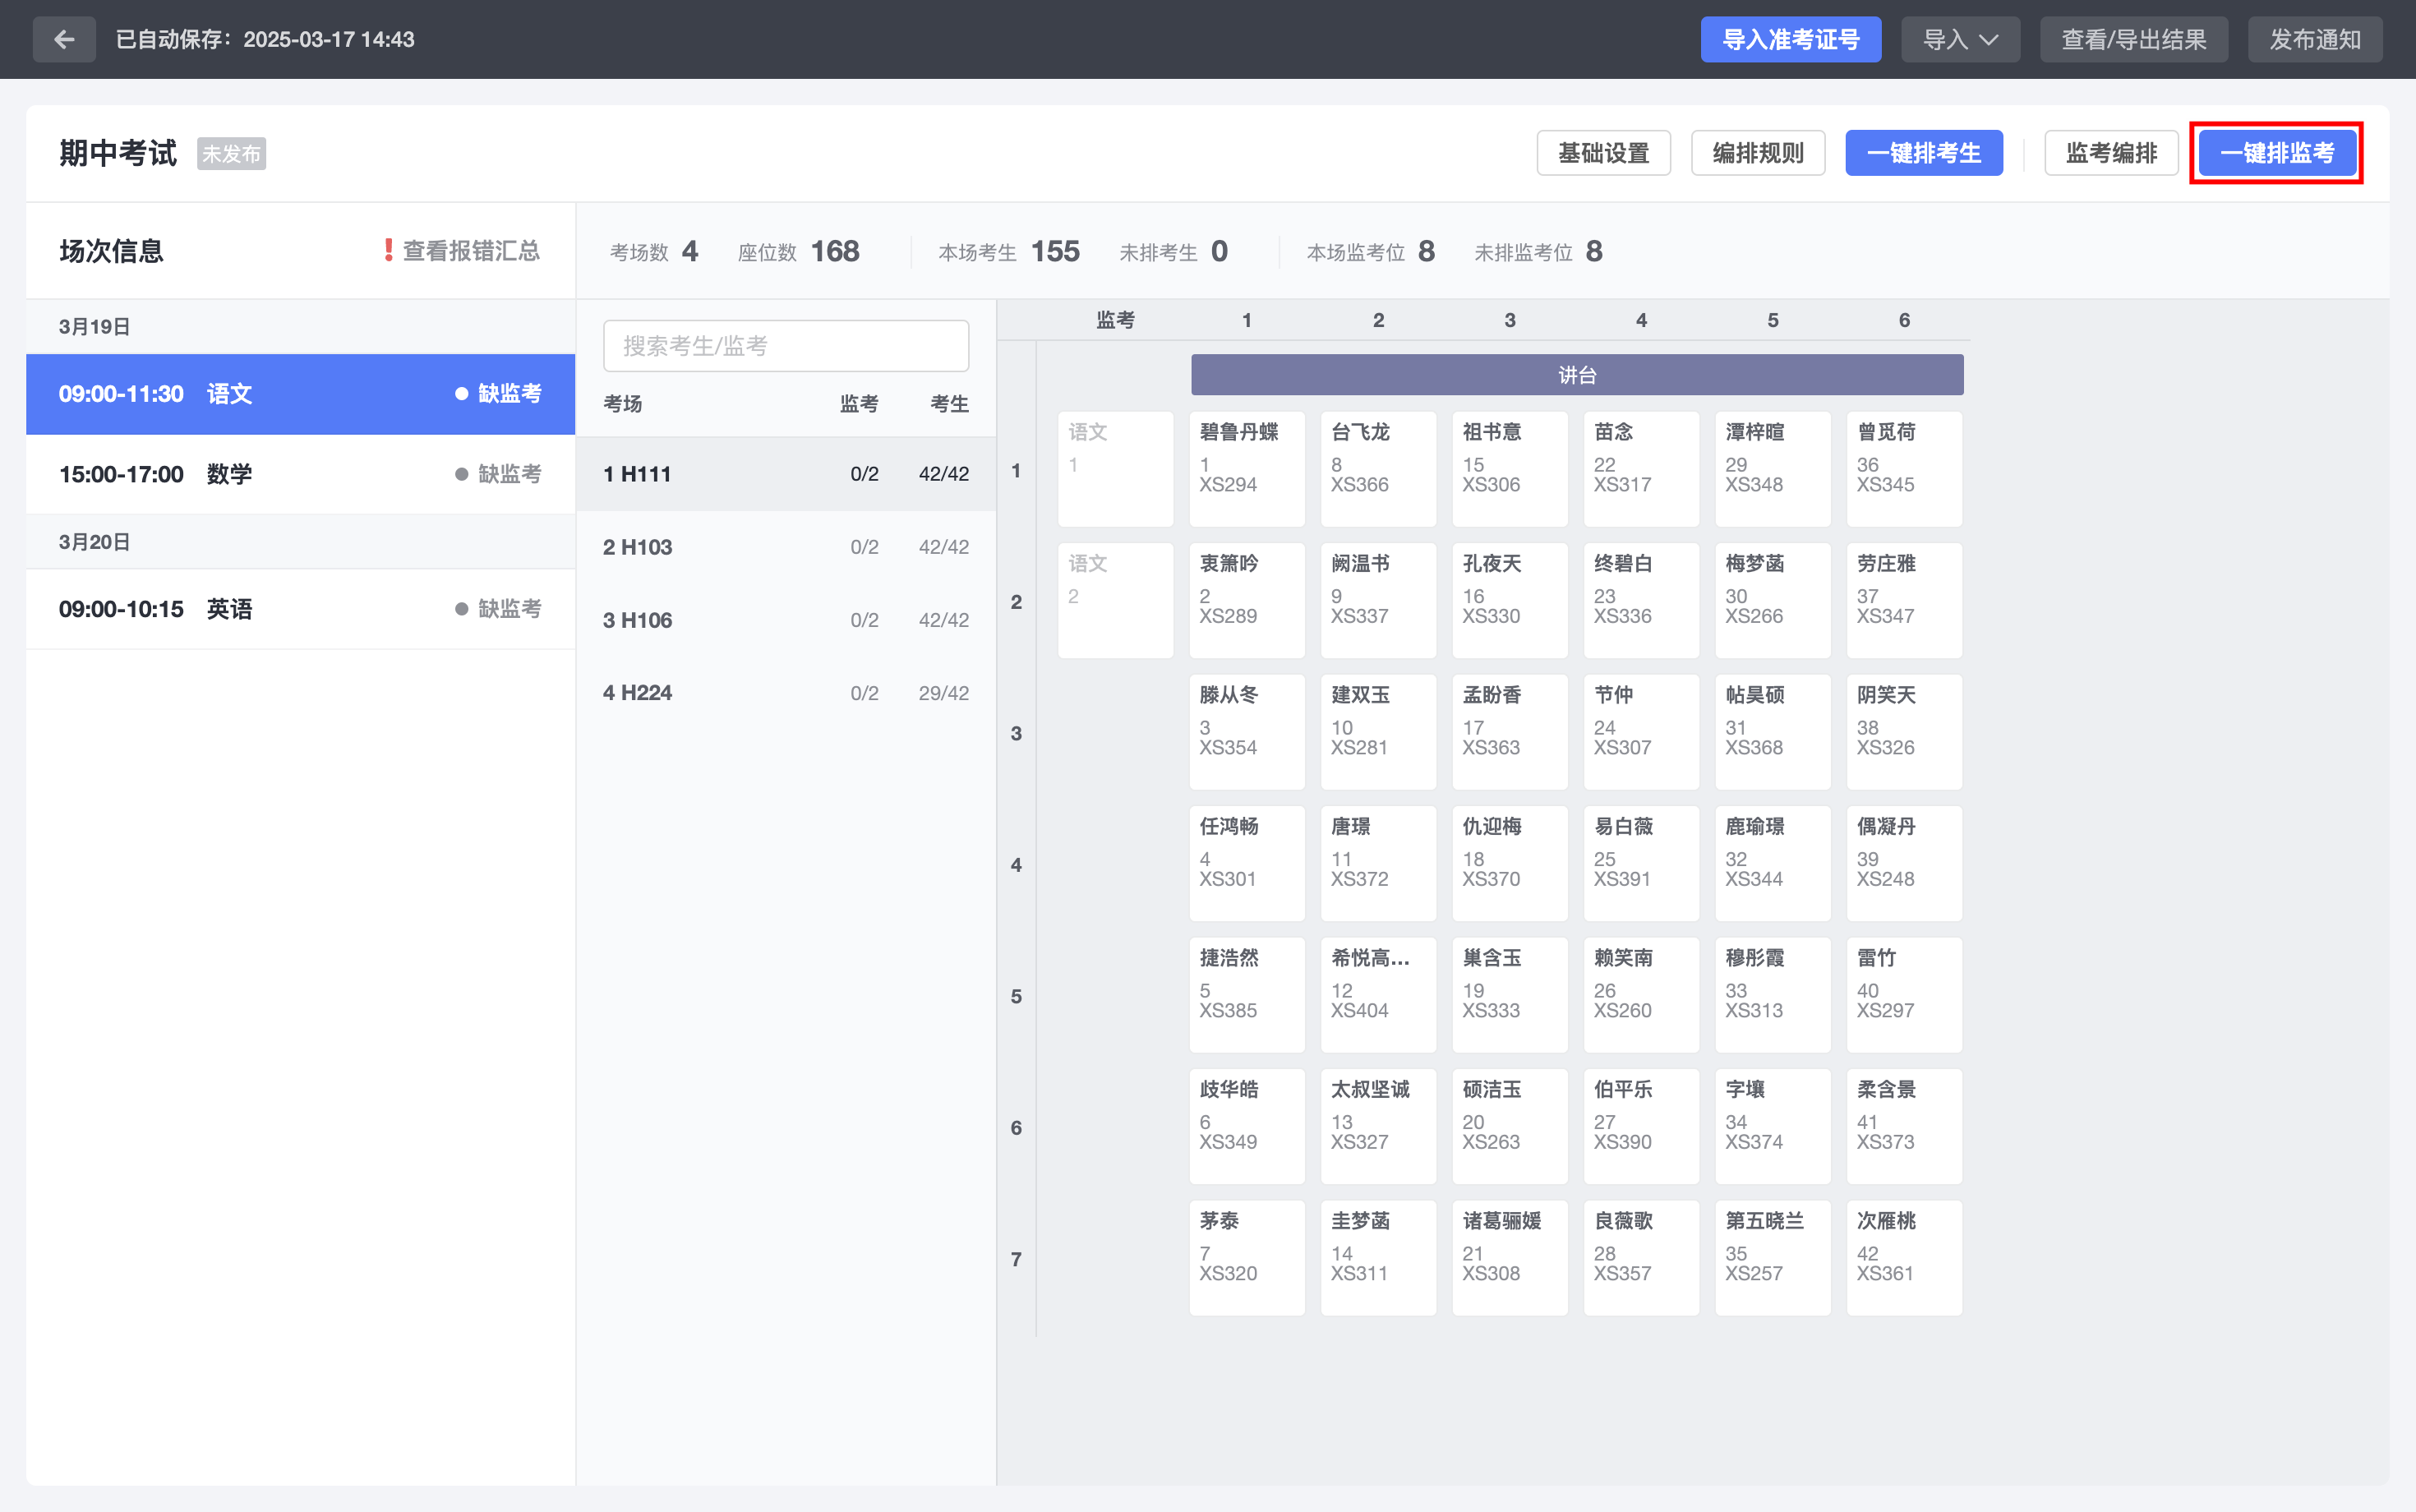2416x1512 pixels.
Task: Select student seat 梅梦菡 XS266
Action: pos(1773,600)
